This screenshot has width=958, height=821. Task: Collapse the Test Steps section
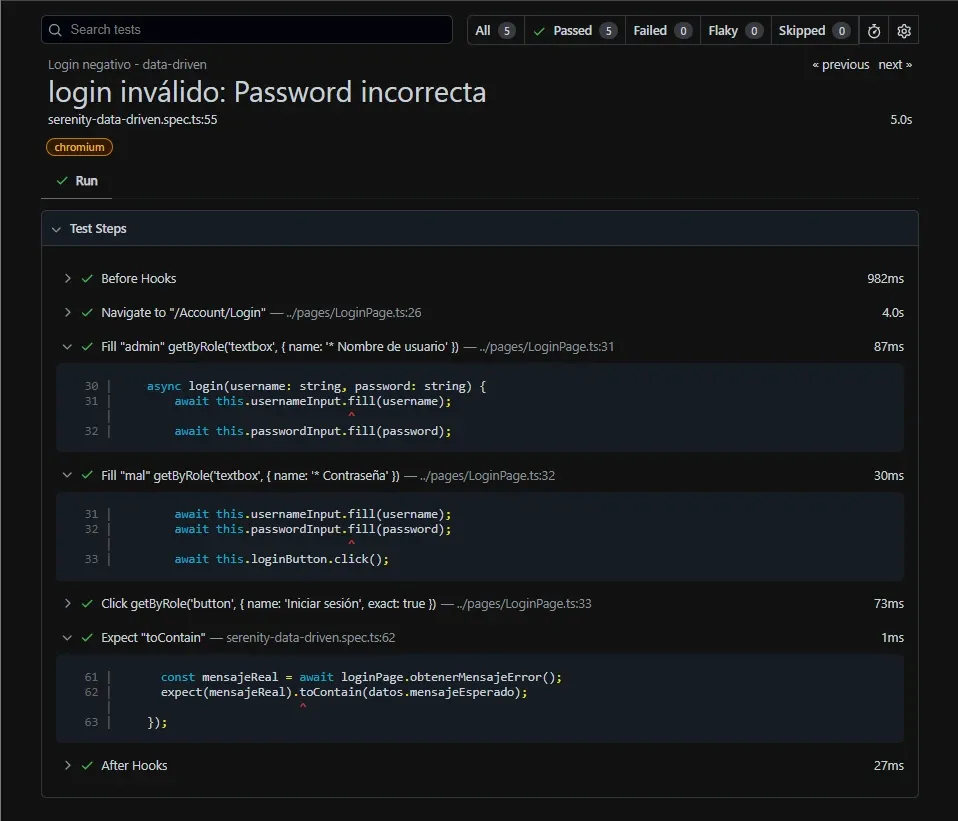click(57, 228)
